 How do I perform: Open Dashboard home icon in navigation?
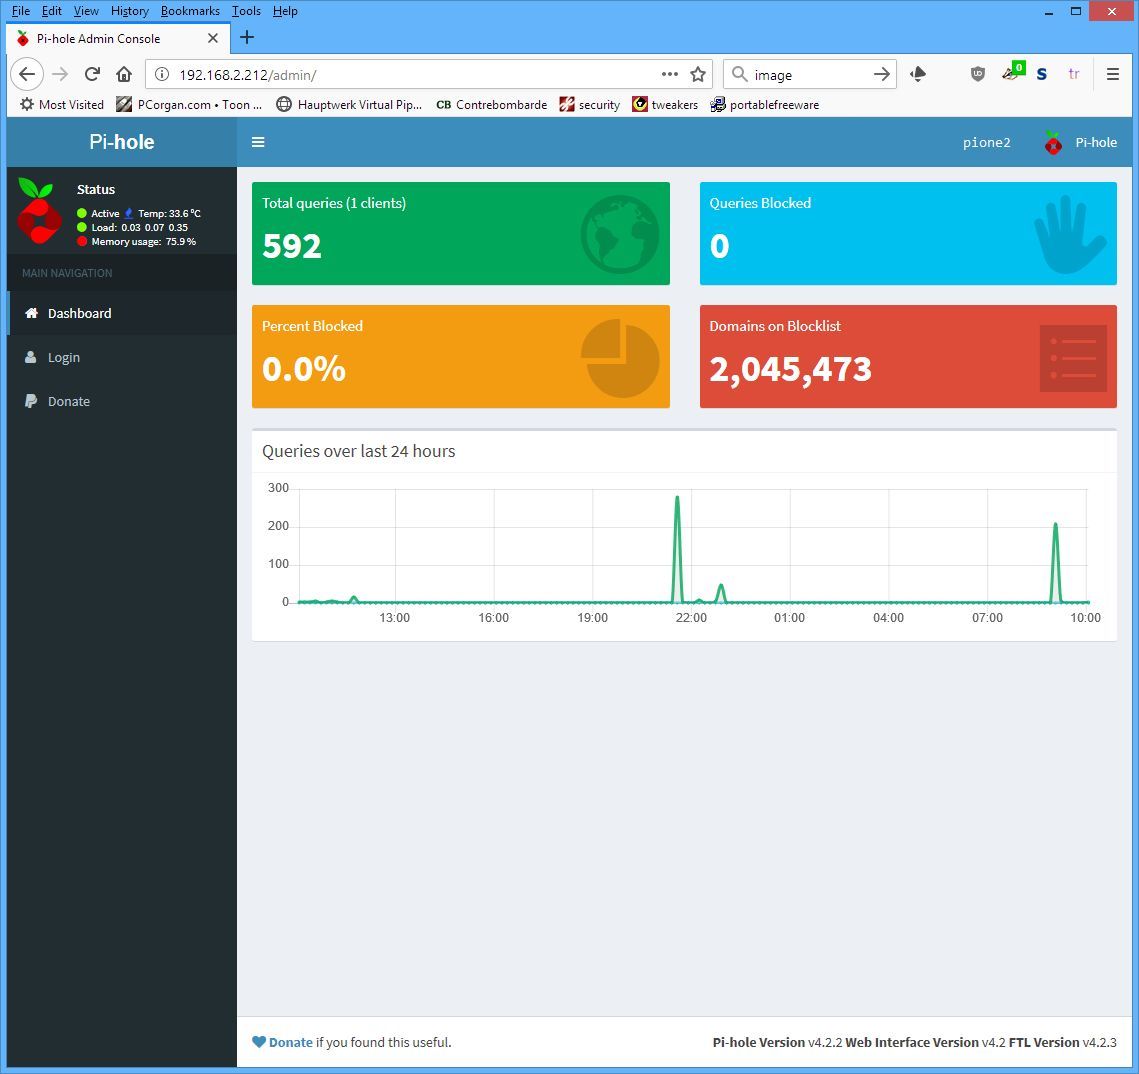(31, 313)
